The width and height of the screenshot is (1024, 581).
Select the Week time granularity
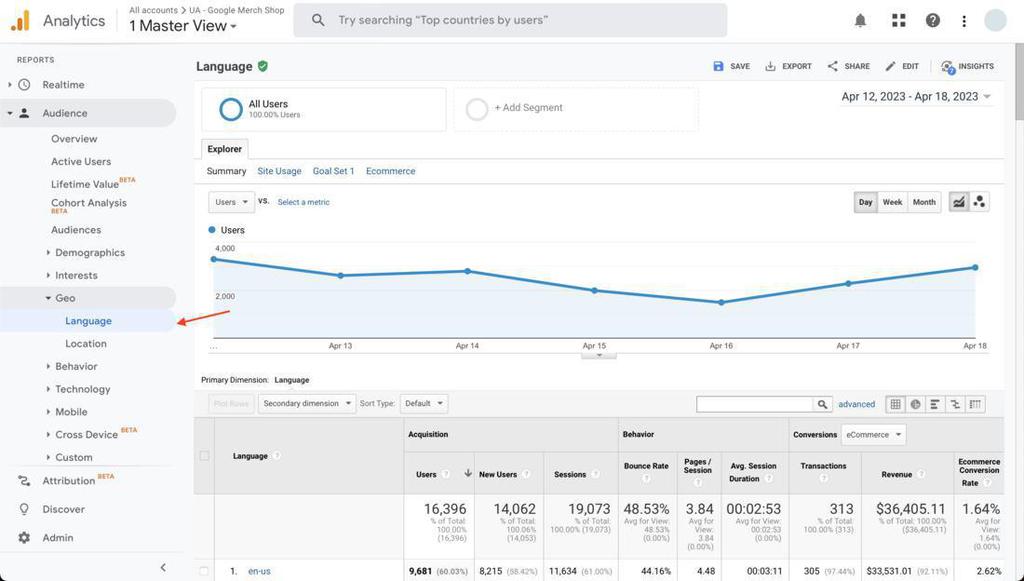pos(892,202)
